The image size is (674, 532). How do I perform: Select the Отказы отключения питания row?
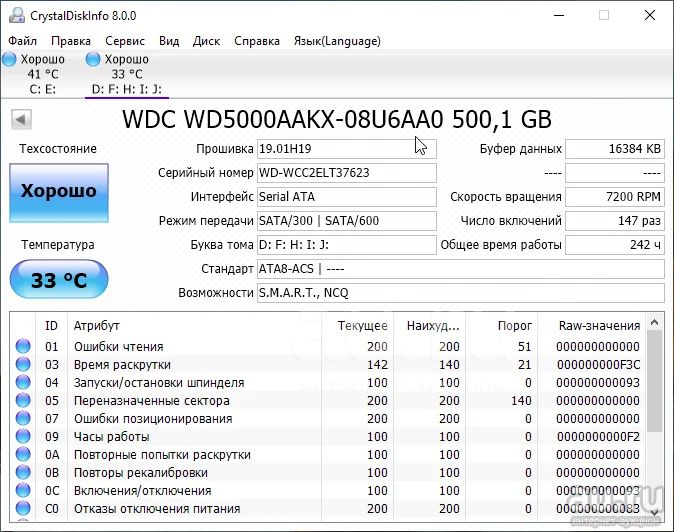(328, 509)
